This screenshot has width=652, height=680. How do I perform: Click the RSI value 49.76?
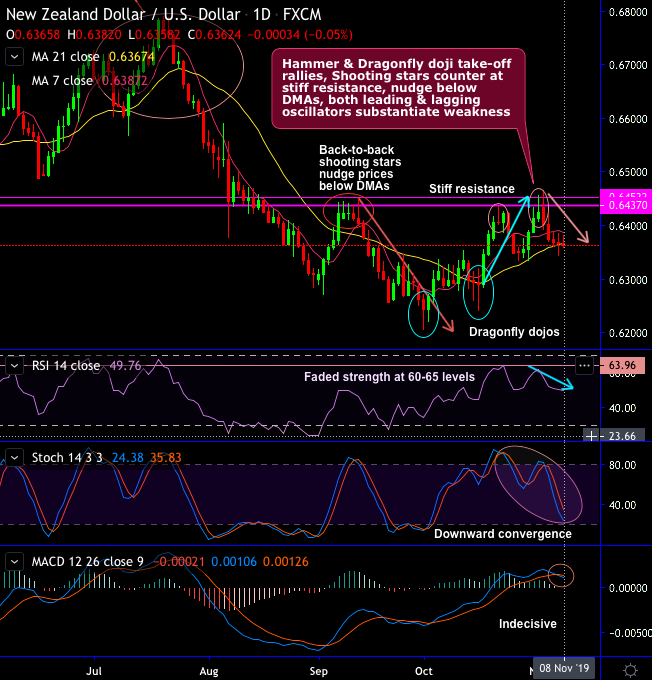[125, 366]
